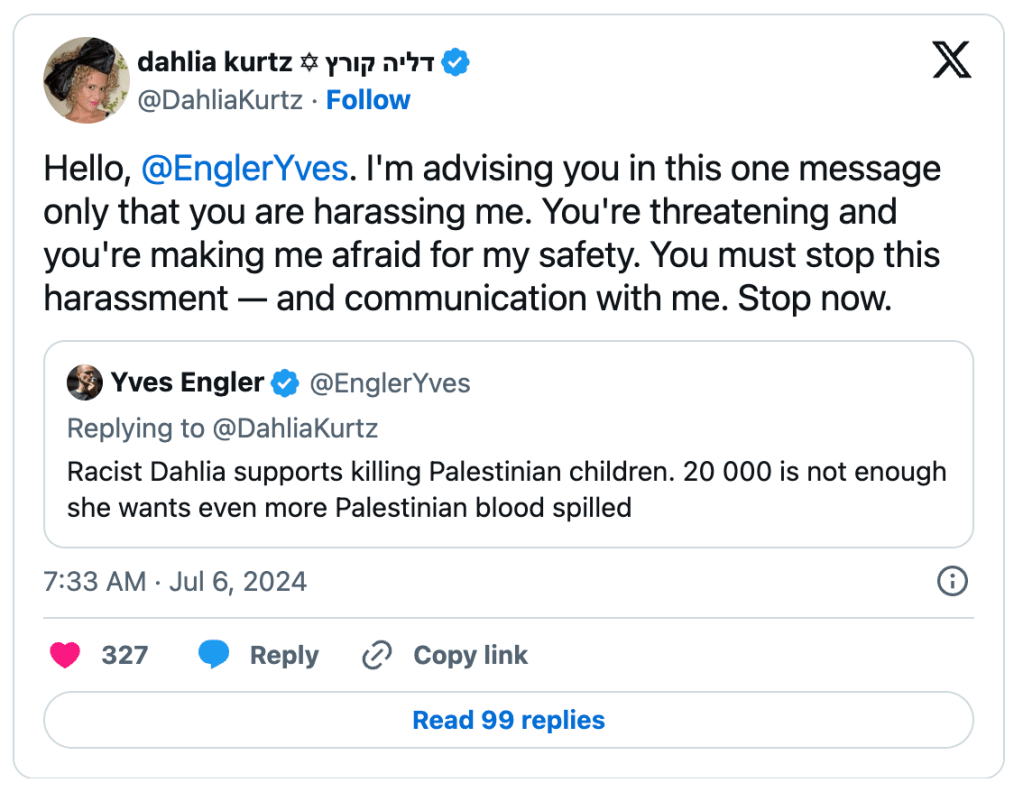Open the 7:33 AM · Jul 6, 2024 timestamp
The image size is (1023, 792).
(175, 581)
